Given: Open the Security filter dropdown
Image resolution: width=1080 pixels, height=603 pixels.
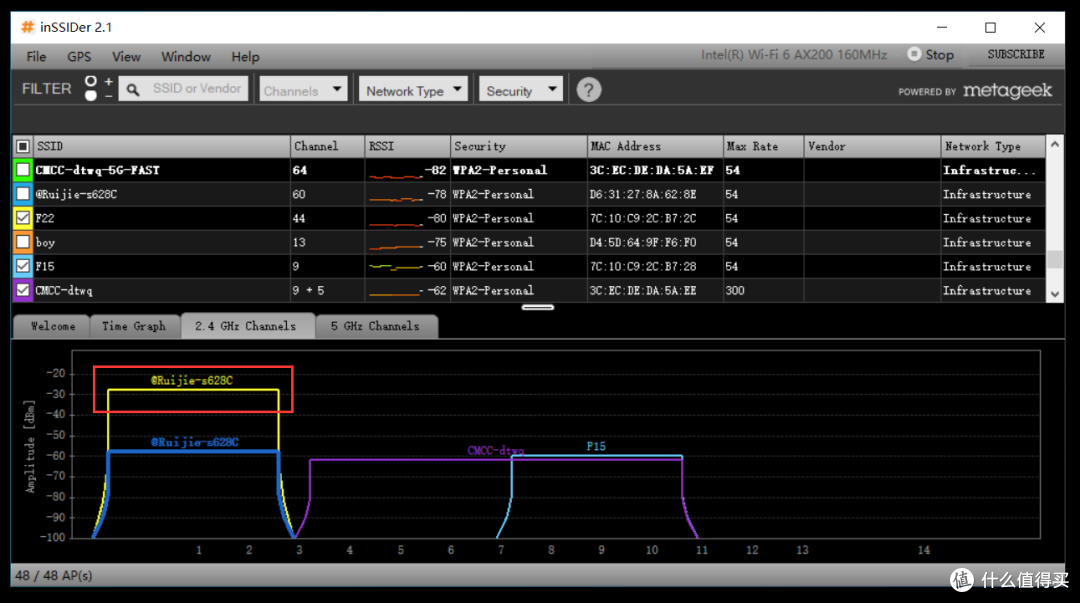Looking at the screenshot, I should click(x=521, y=90).
